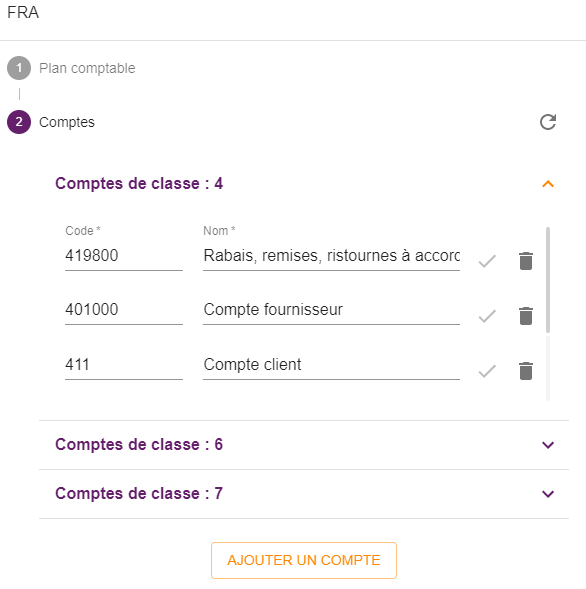Validate account 419800 with checkmark
The height and width of the screenshot is (589, 586).
pos(487,261)
